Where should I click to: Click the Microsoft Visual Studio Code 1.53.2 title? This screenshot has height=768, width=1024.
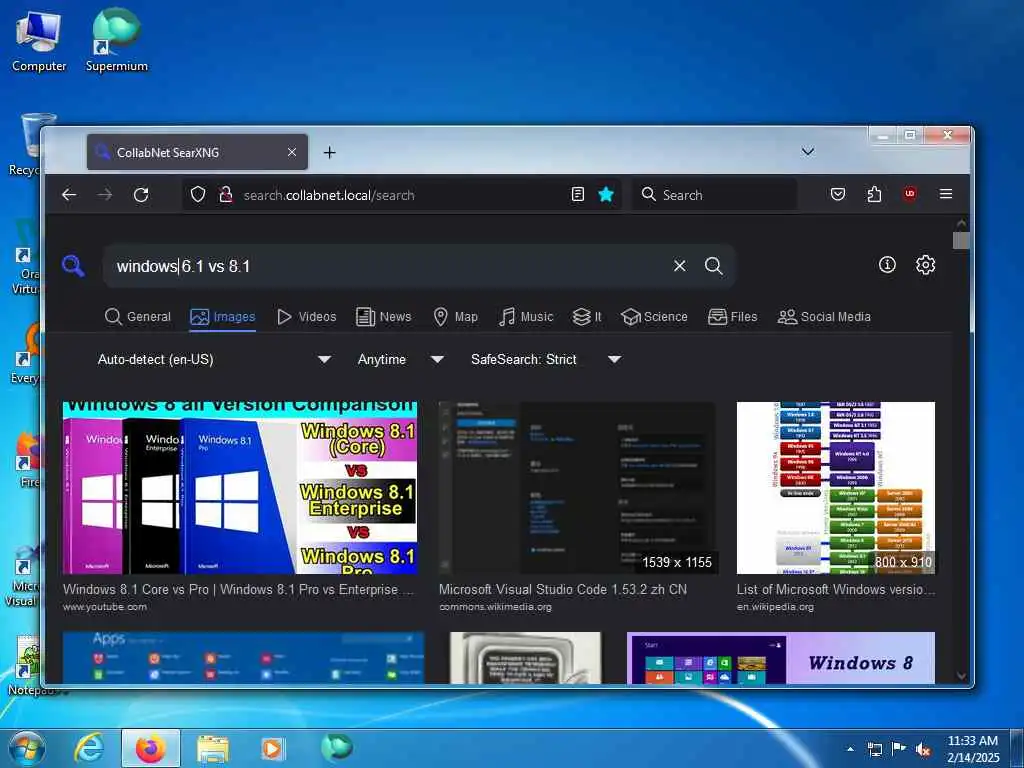pos(563,589)
